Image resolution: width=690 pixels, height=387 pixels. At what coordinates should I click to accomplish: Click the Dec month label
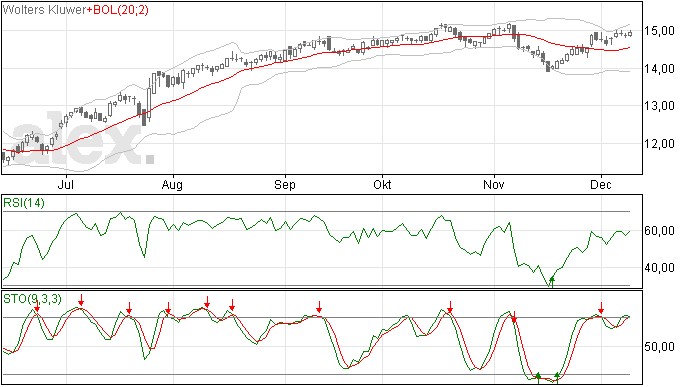[x=601, y=184]
